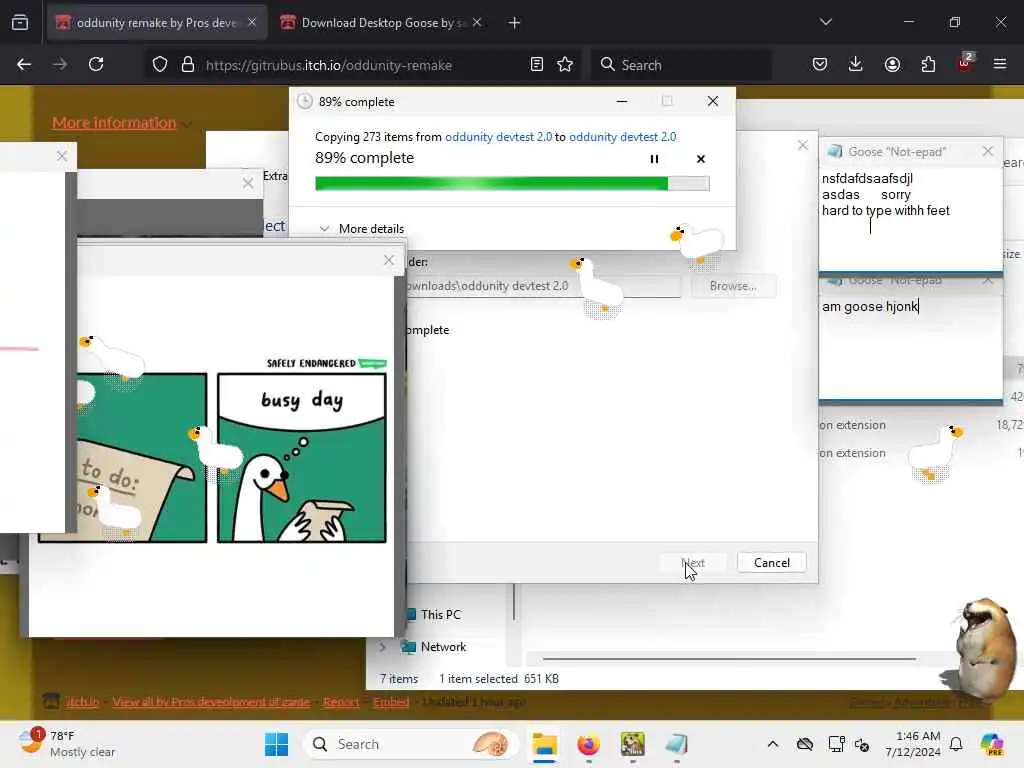The image size is (1024, 768).
Task: Toggle reader view icon
Action: pos(537,65)
